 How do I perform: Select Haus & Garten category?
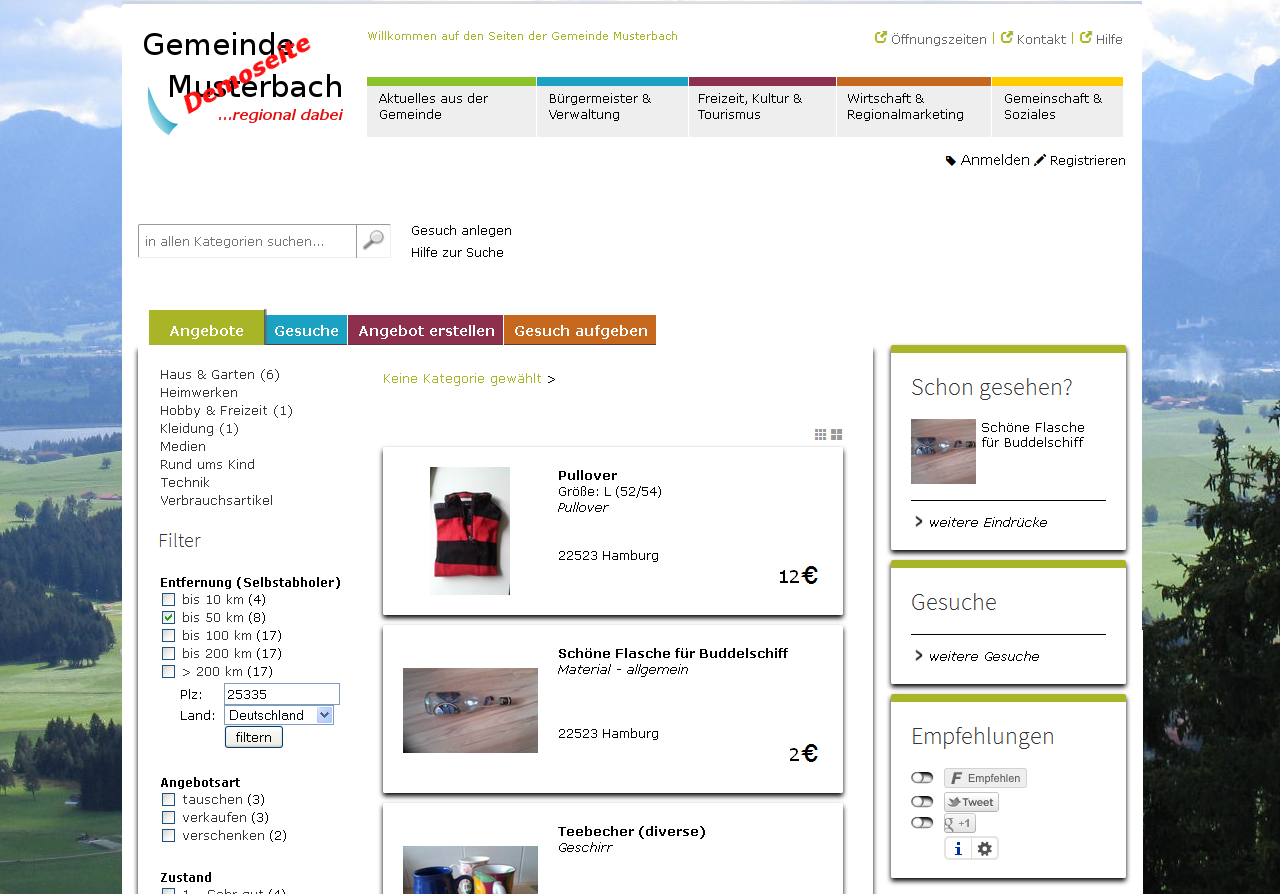[x=220, y=375]
